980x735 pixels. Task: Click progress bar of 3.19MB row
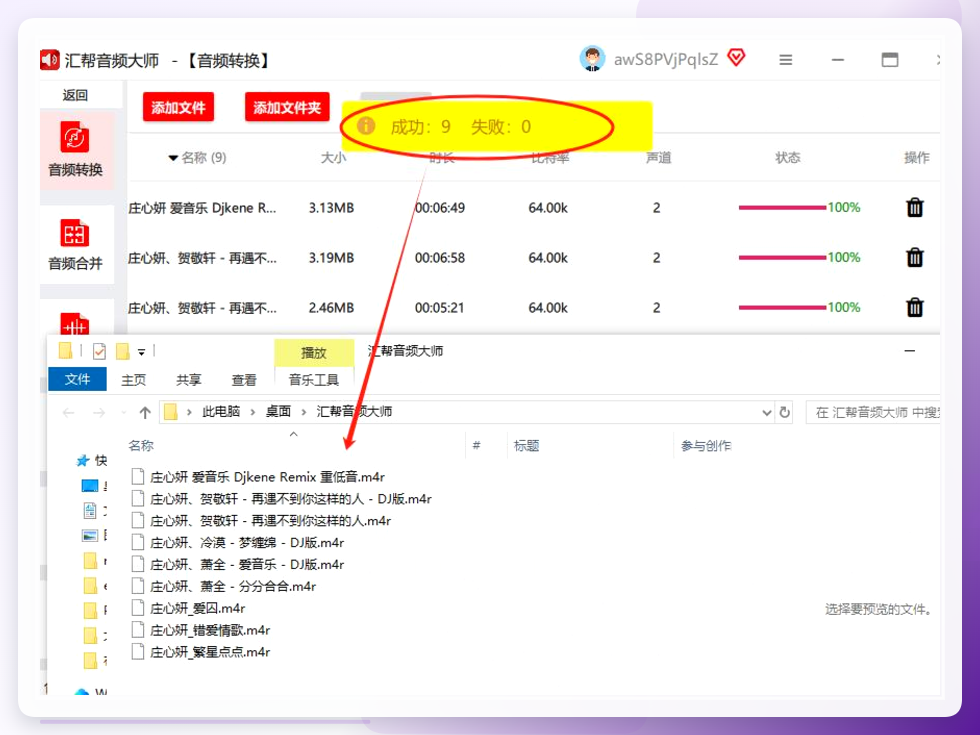(x=782, y=258)
